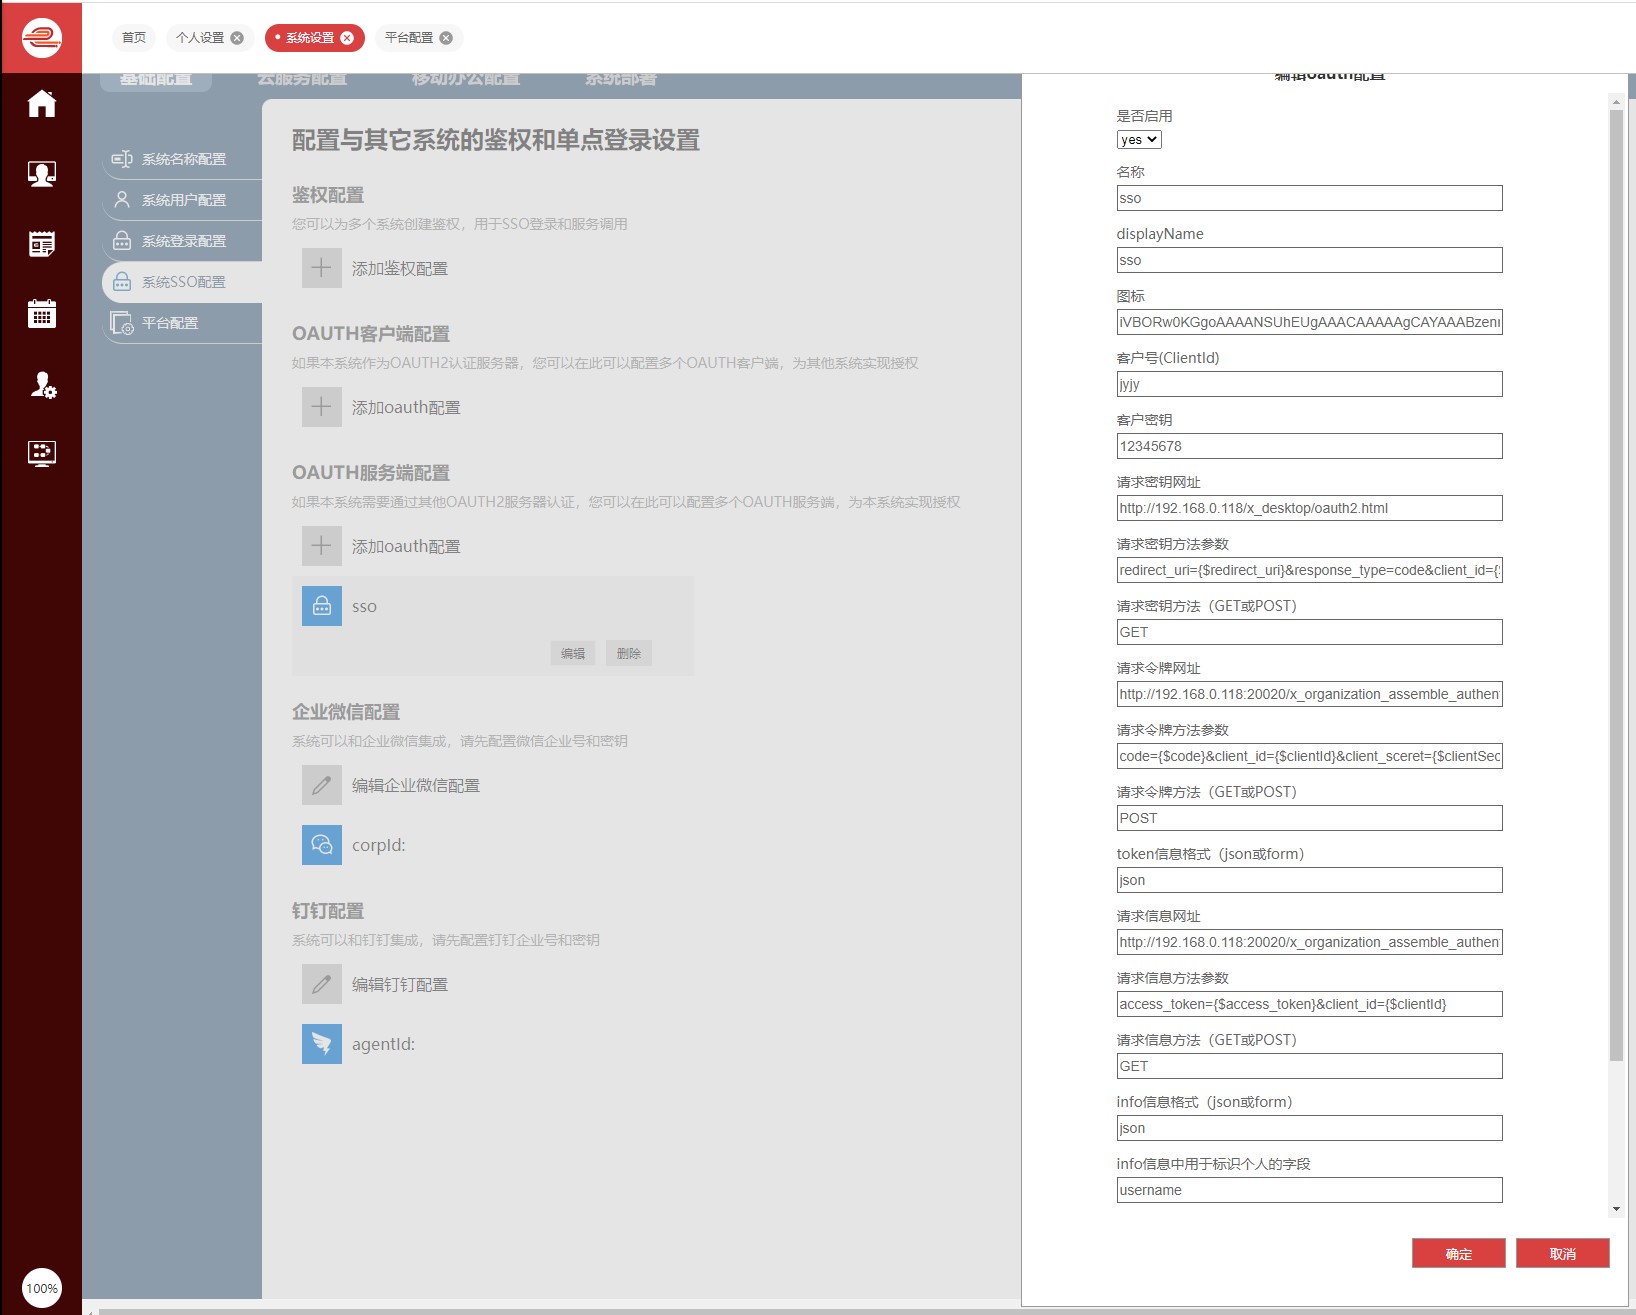Select the 系统设置 tab
This screenshot has height=1315, width=1636.
click(310, 38)
